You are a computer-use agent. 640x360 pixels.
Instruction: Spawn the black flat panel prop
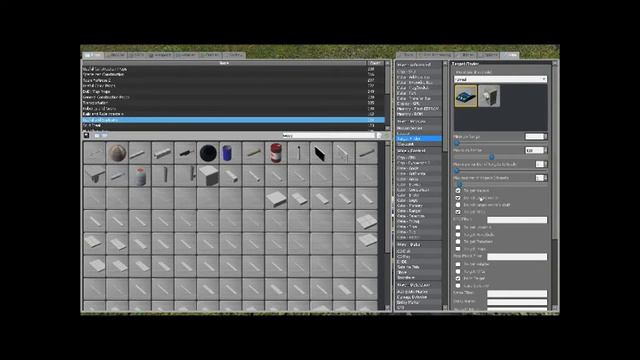(320, 153)
